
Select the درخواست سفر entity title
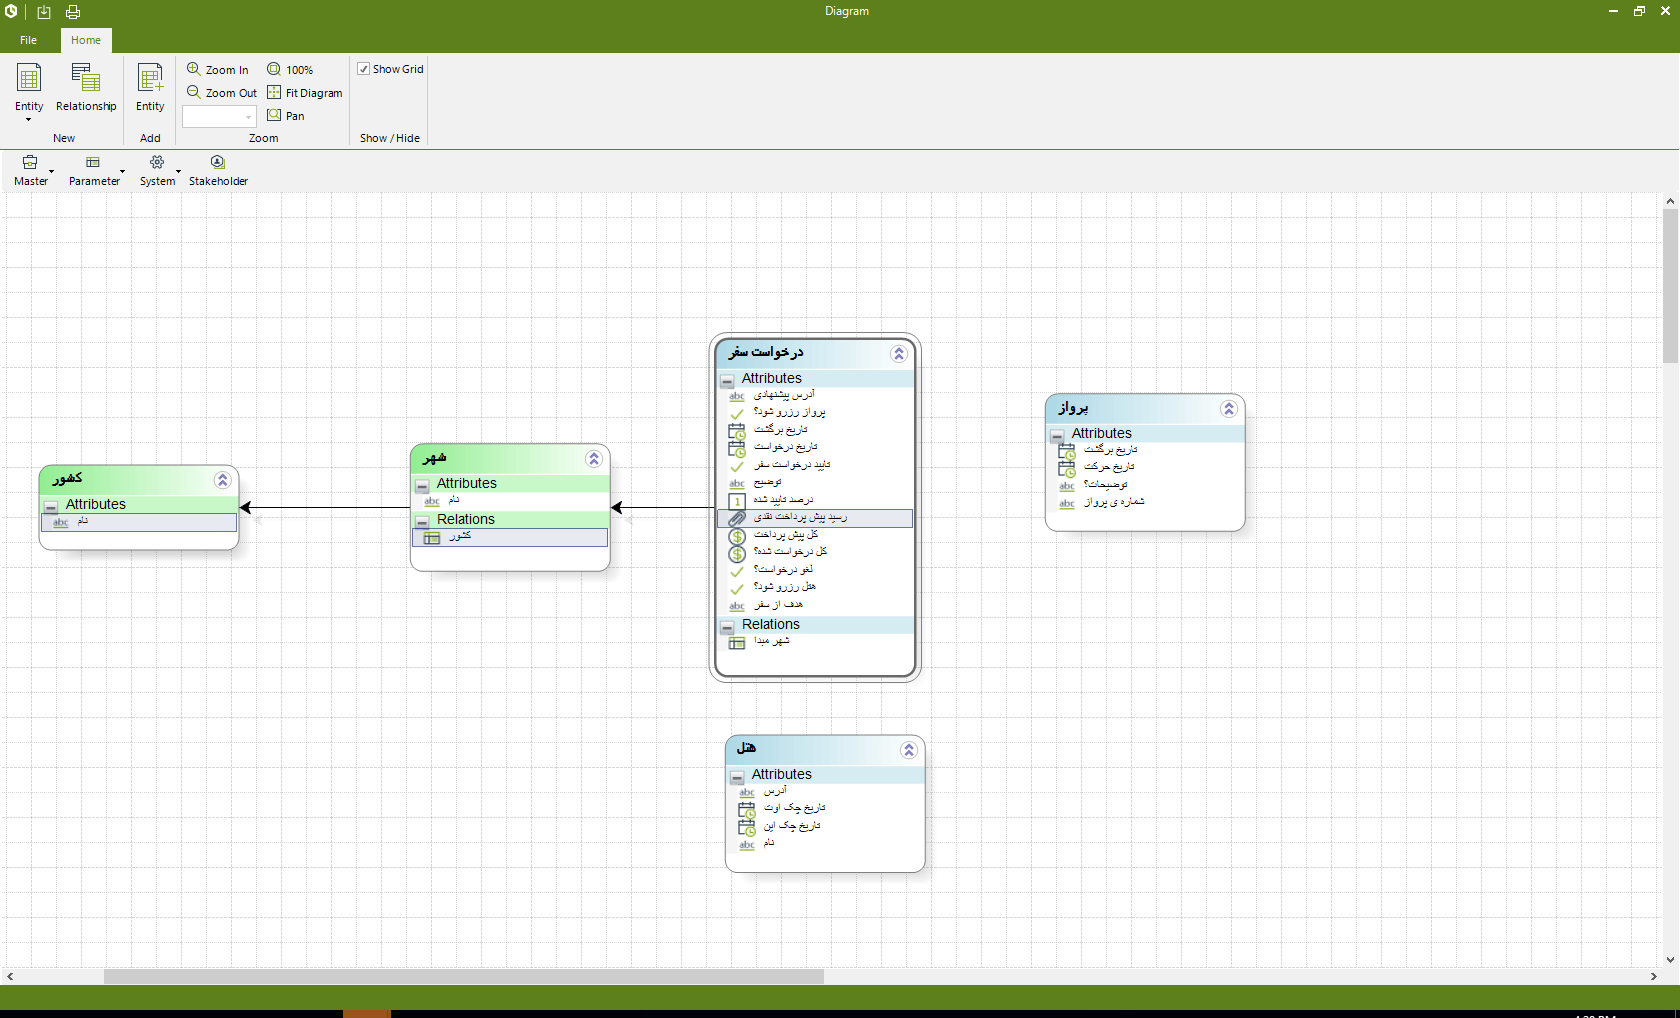[765, 352]
